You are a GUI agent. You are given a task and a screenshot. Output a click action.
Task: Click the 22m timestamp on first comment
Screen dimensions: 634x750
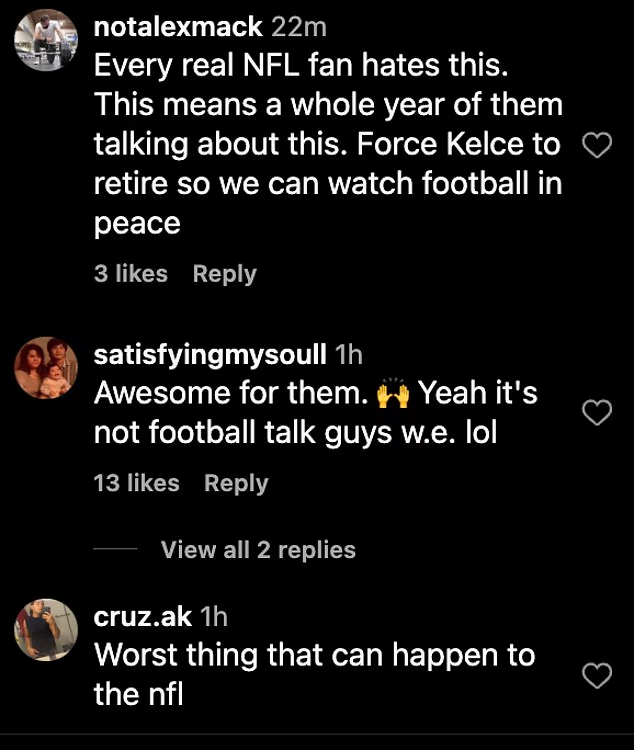(x=298, y=27)
